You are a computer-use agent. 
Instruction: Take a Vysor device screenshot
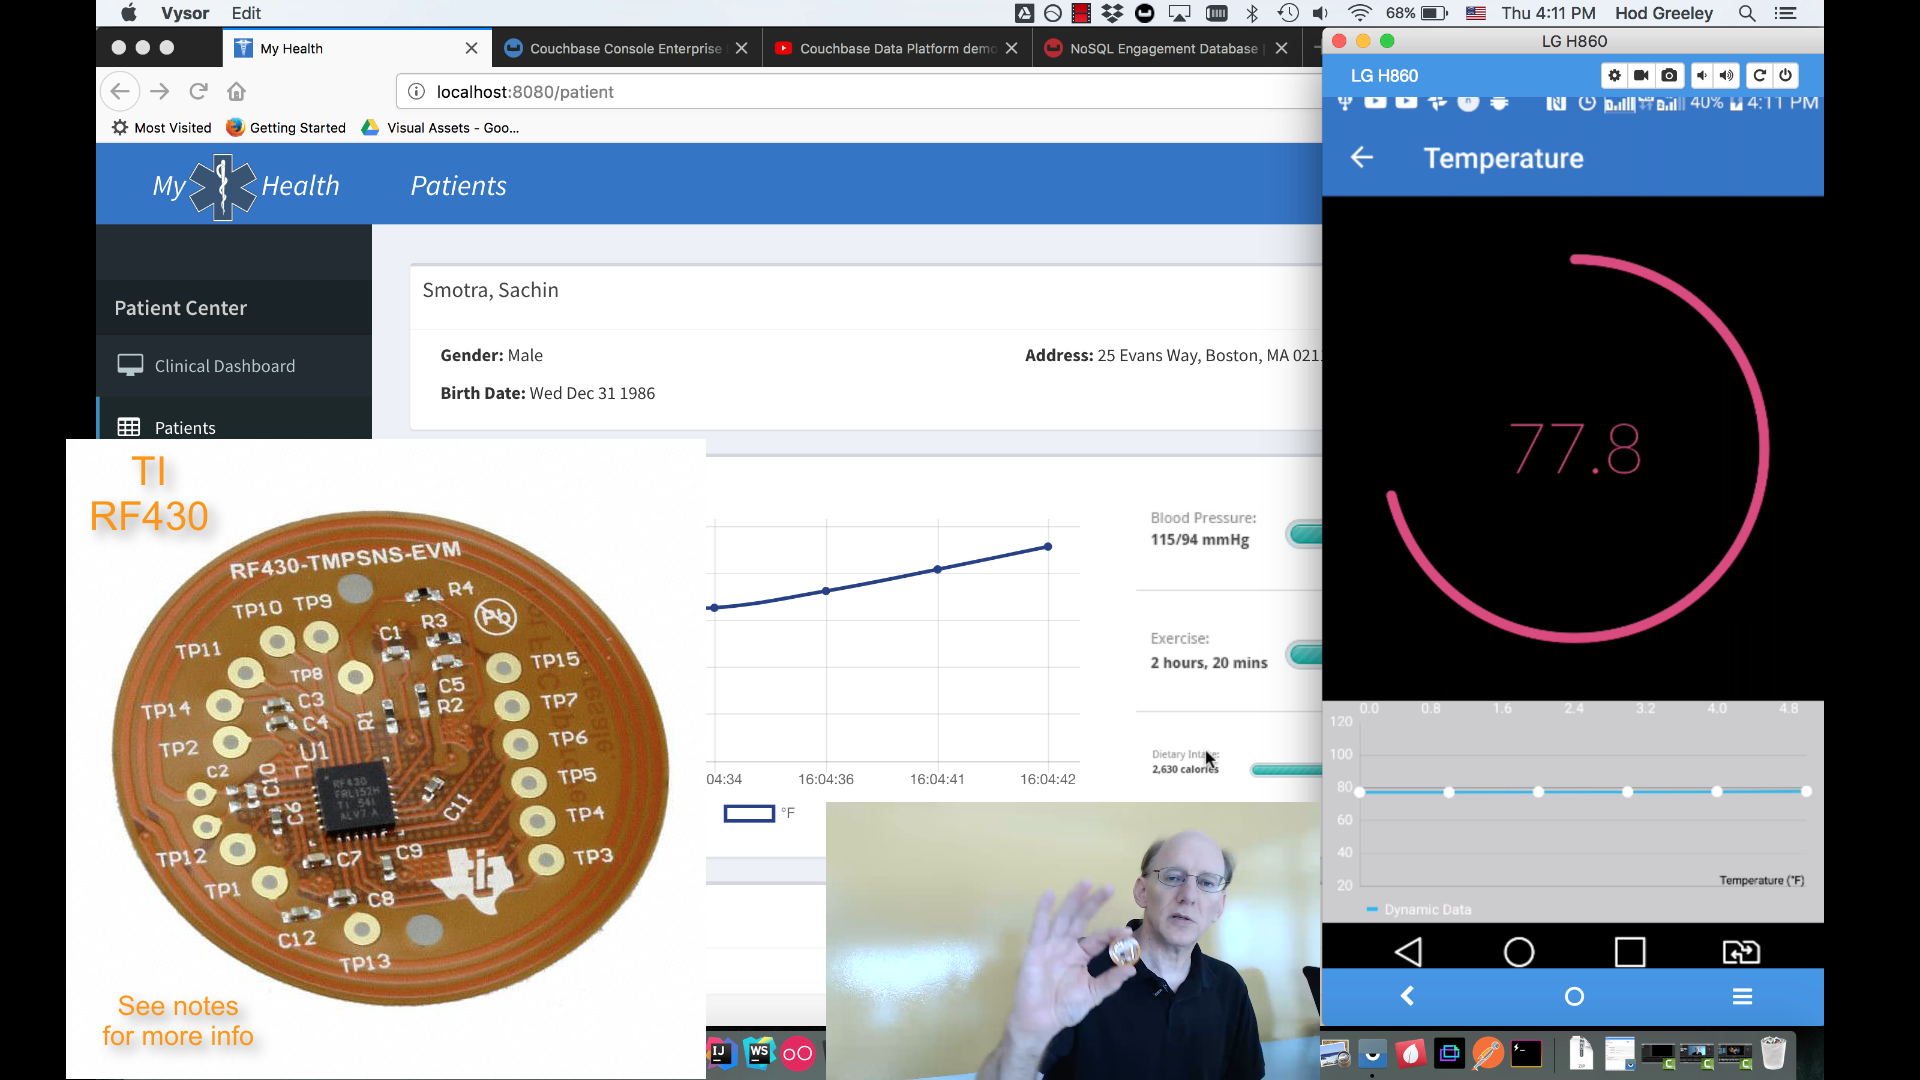(x=1669, y=75)
